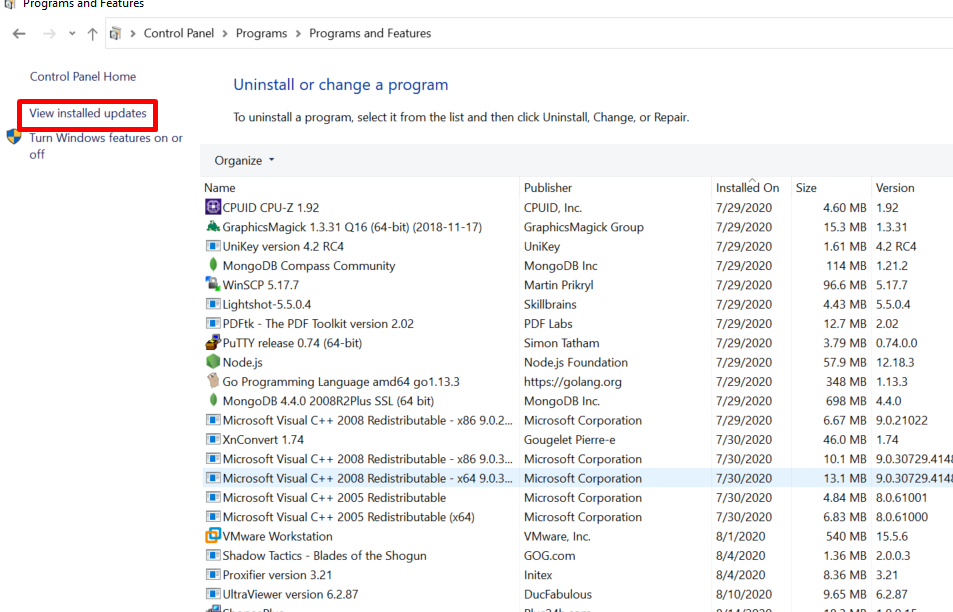The height and width of the screenshot is (612, 953).
Task: Select WinSCP 5.17.7 entry
Action: click(261, 285)
